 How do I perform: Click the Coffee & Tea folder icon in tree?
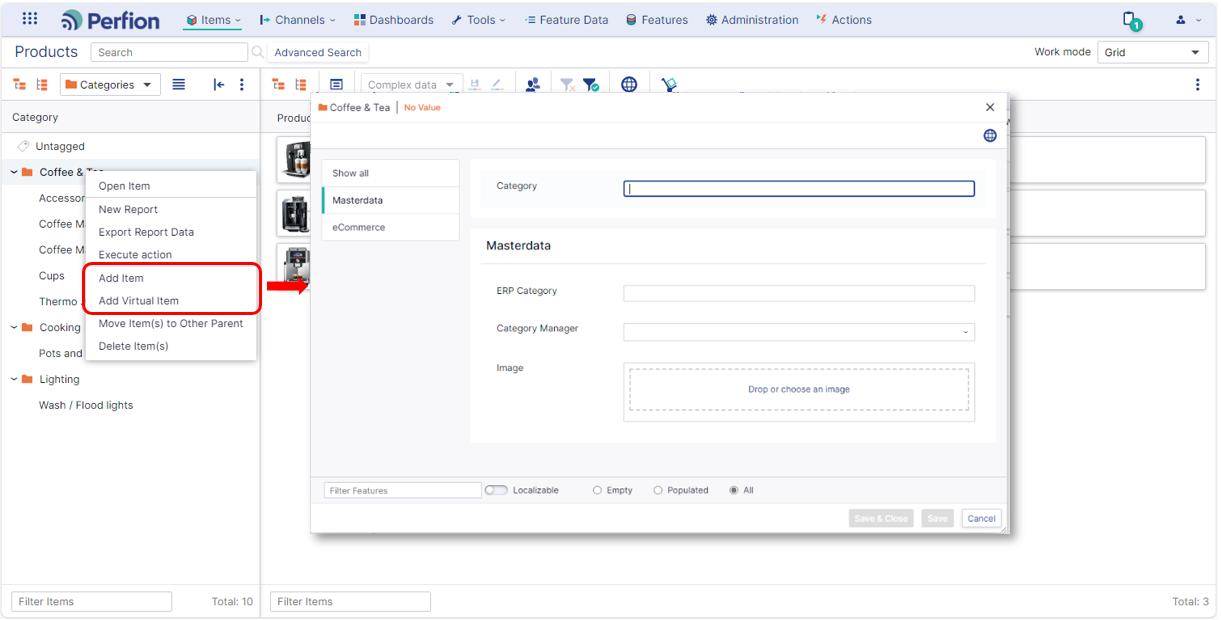pos(27,172)
